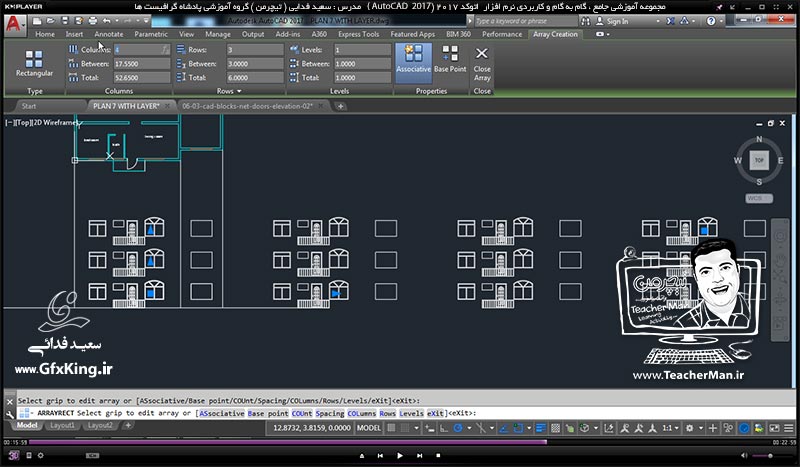
Task: Open the snap mode settings dropdown arrow
Action: tap(417, 428)
